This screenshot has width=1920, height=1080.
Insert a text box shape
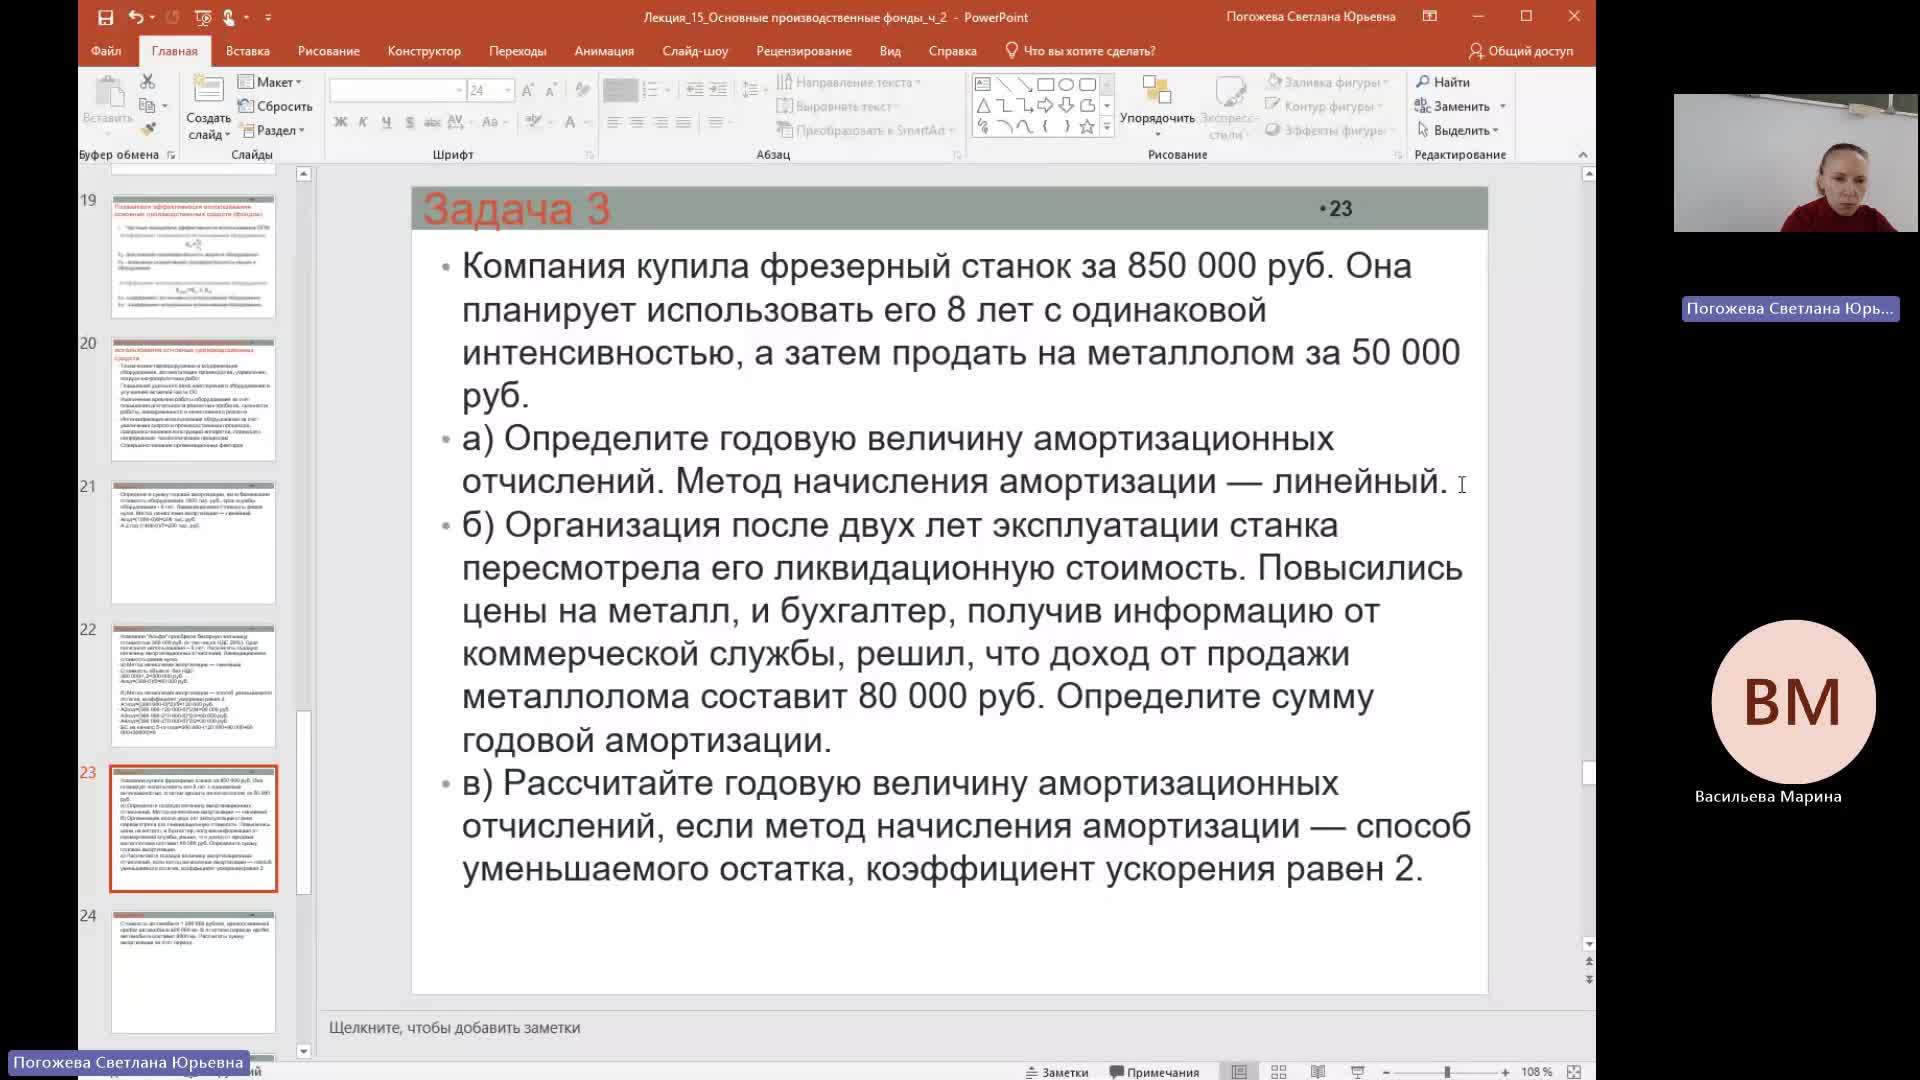point(983,84)
